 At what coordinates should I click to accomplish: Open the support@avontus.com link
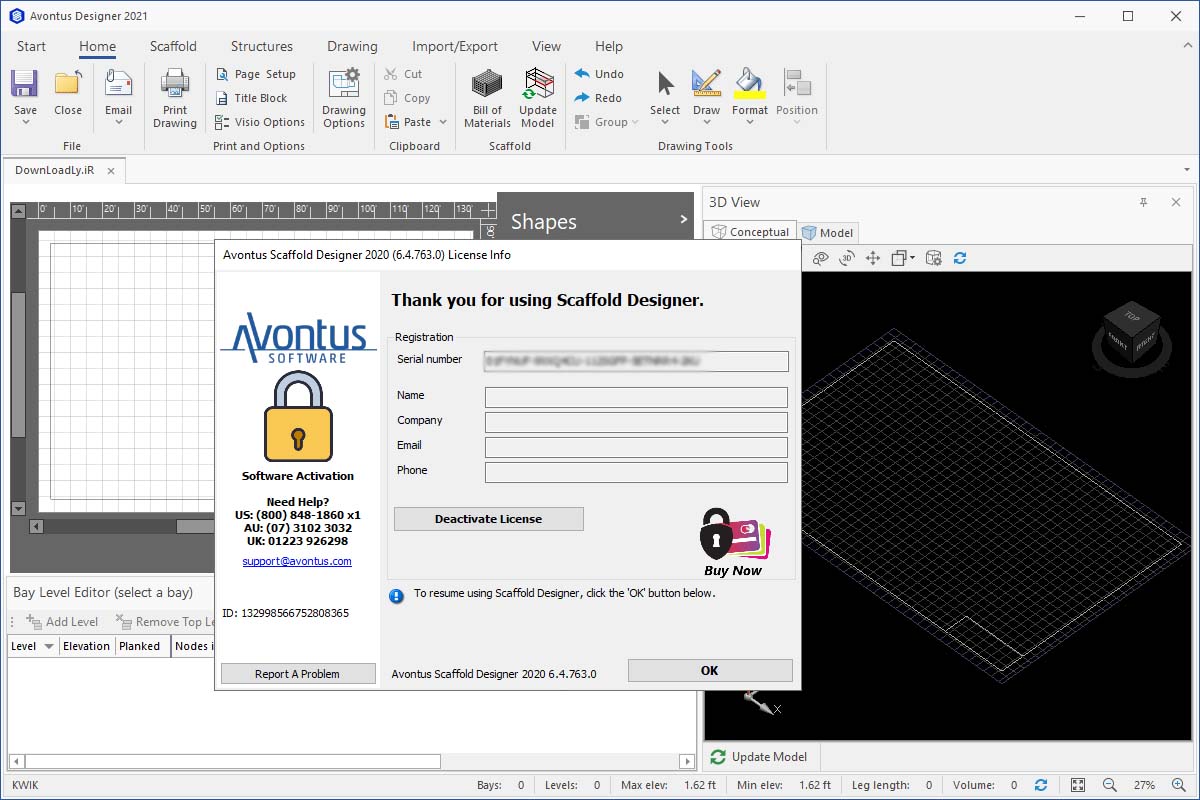point(297,561)
